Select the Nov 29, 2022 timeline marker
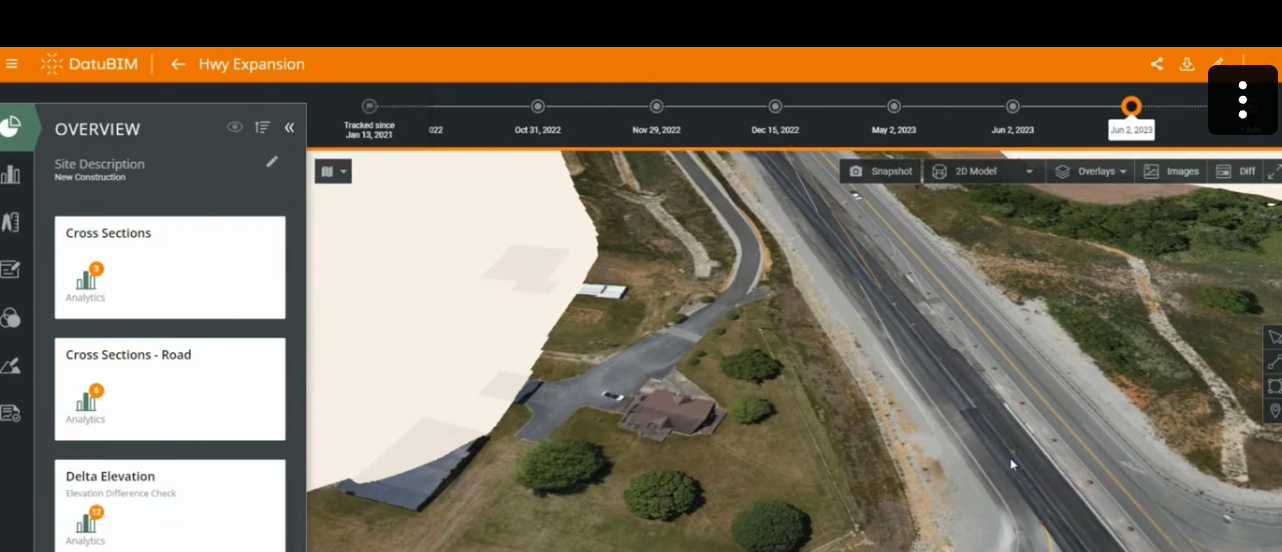Screen dimensions: 1282x552 click(656, 106)
